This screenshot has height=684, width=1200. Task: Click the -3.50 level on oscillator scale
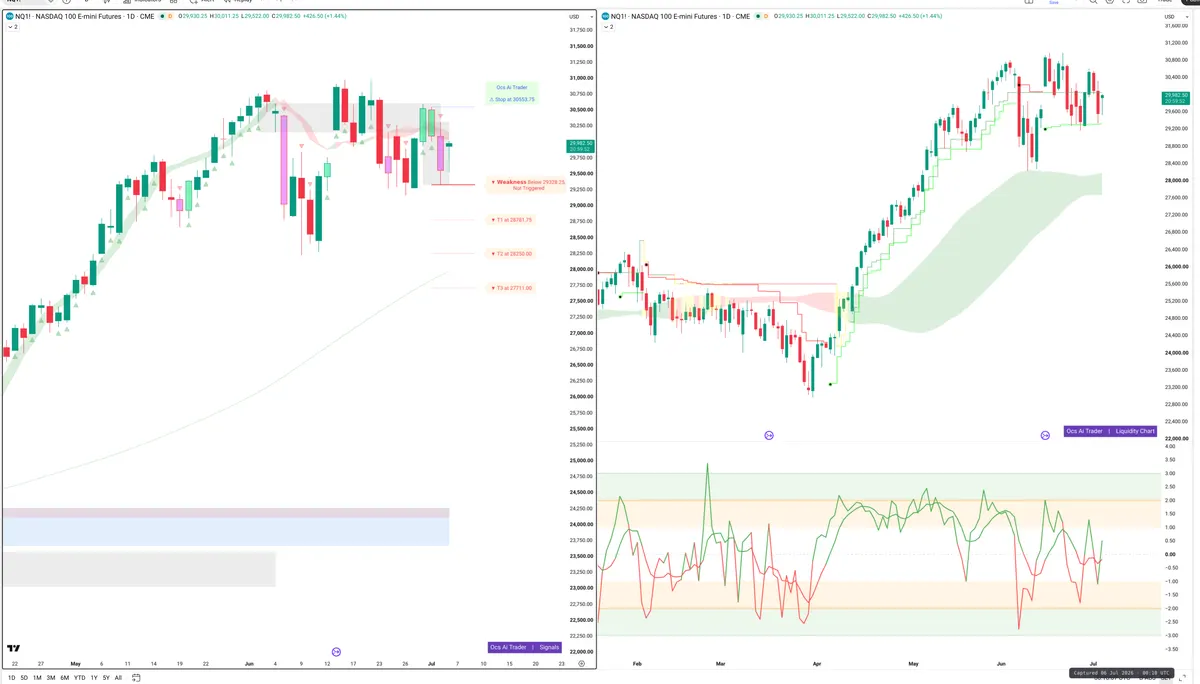[1169, 648]
